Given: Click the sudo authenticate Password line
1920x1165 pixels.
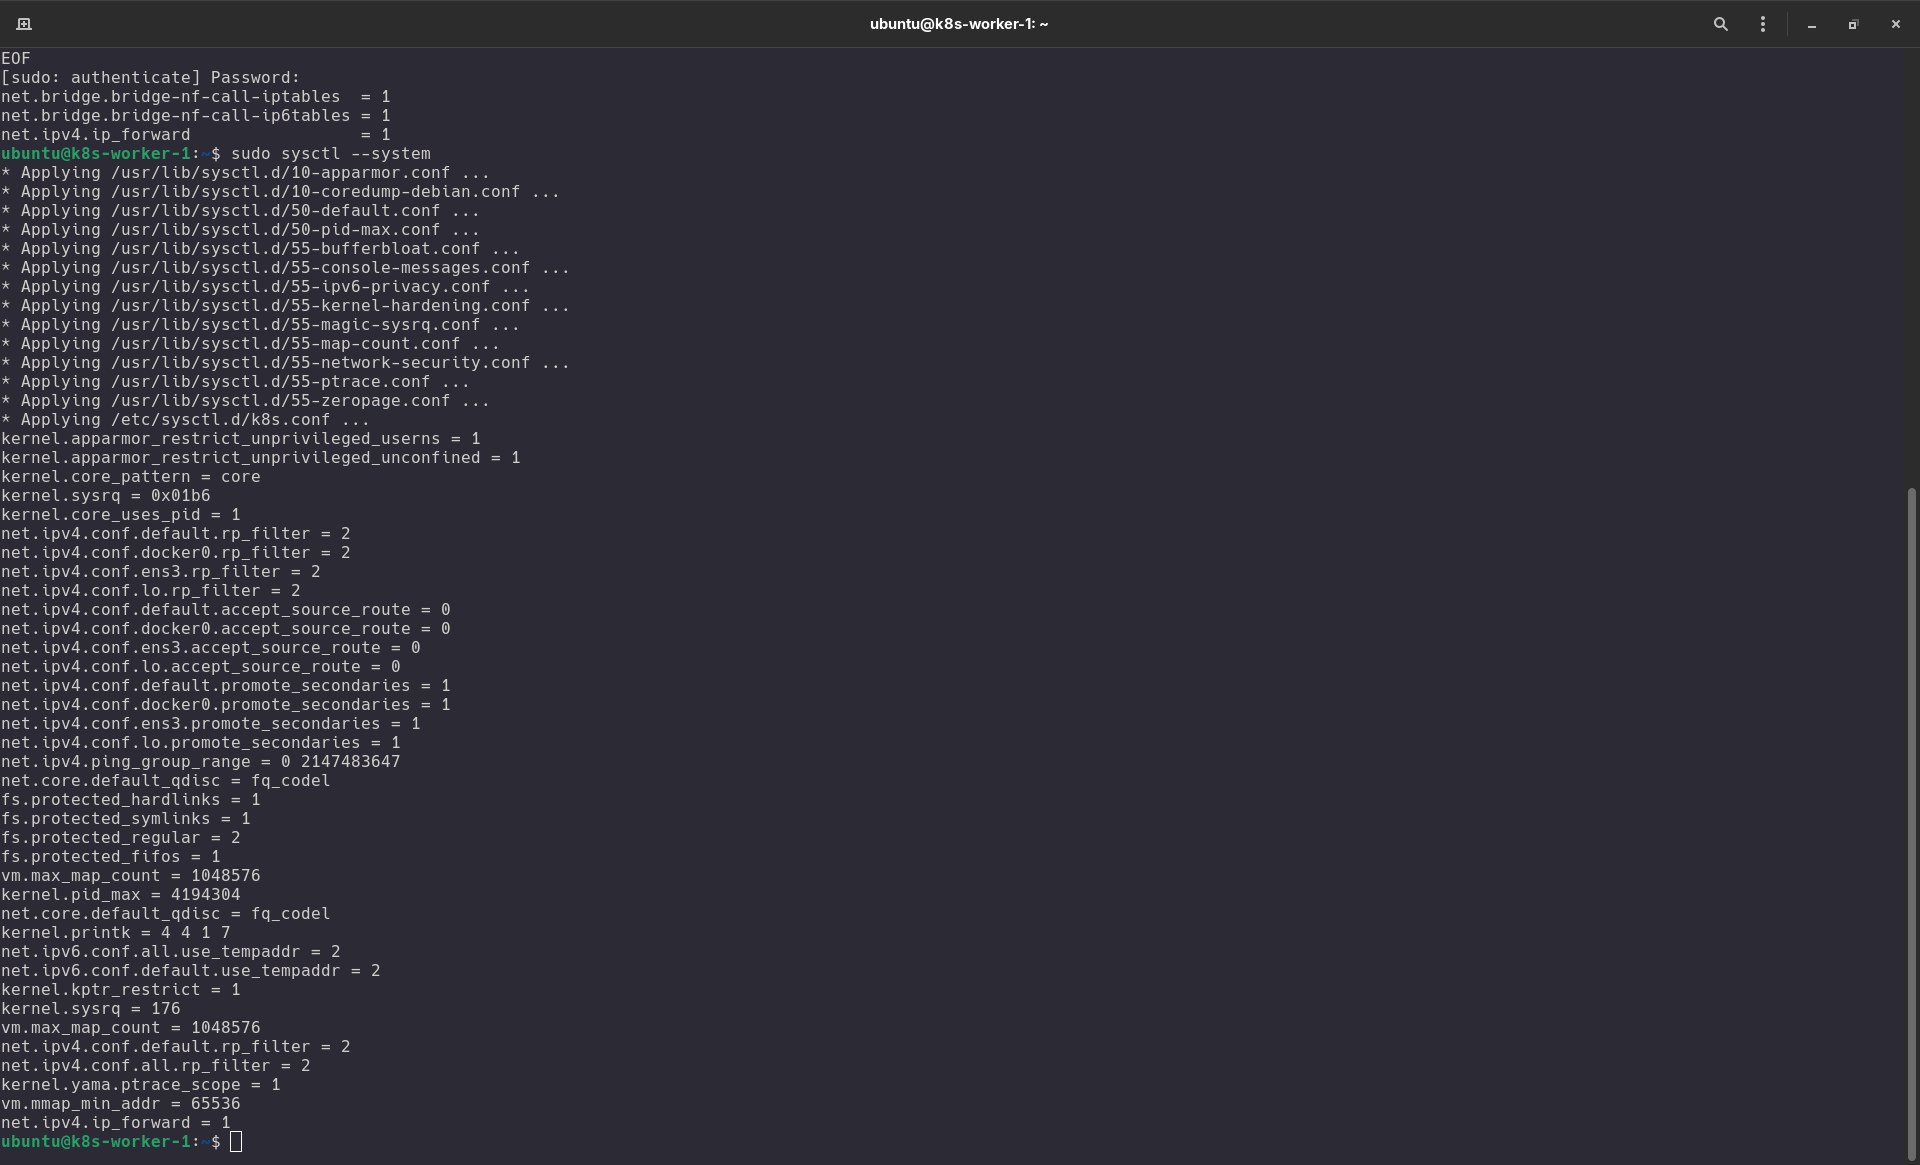Looking at the screenshot, I should 150,76.
